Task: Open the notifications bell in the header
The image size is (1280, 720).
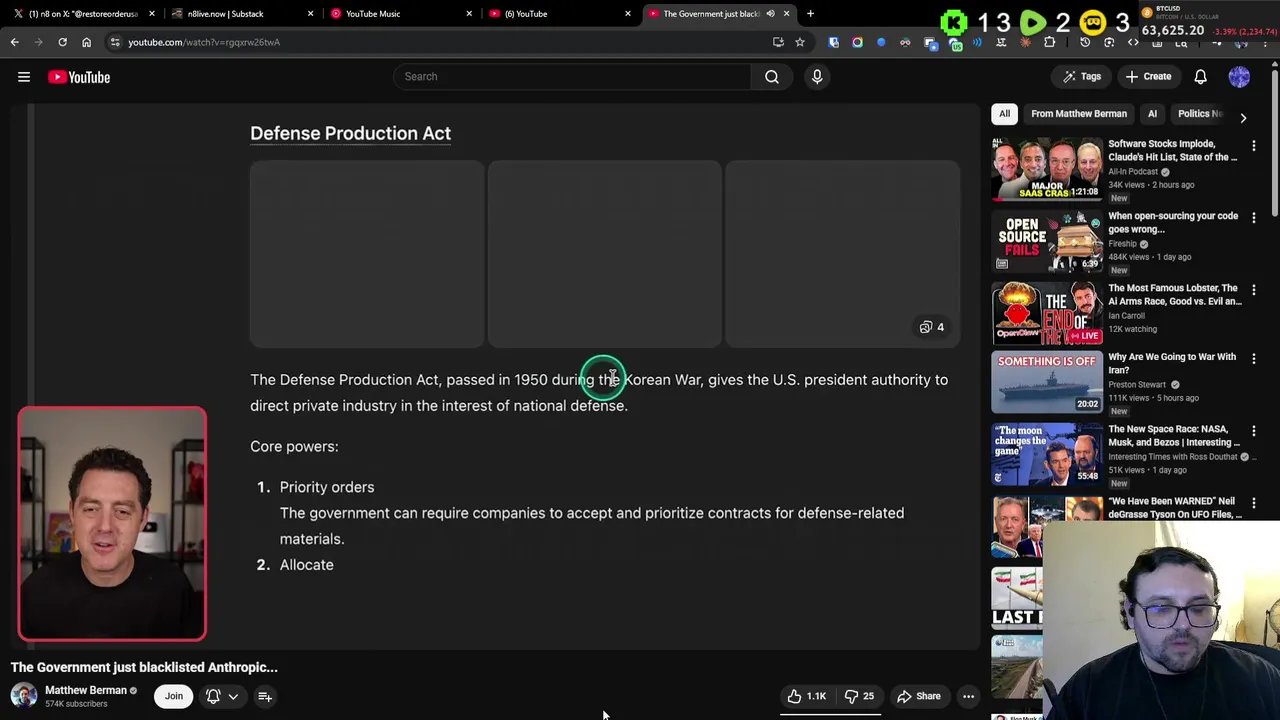Action: coord(1200,77)
